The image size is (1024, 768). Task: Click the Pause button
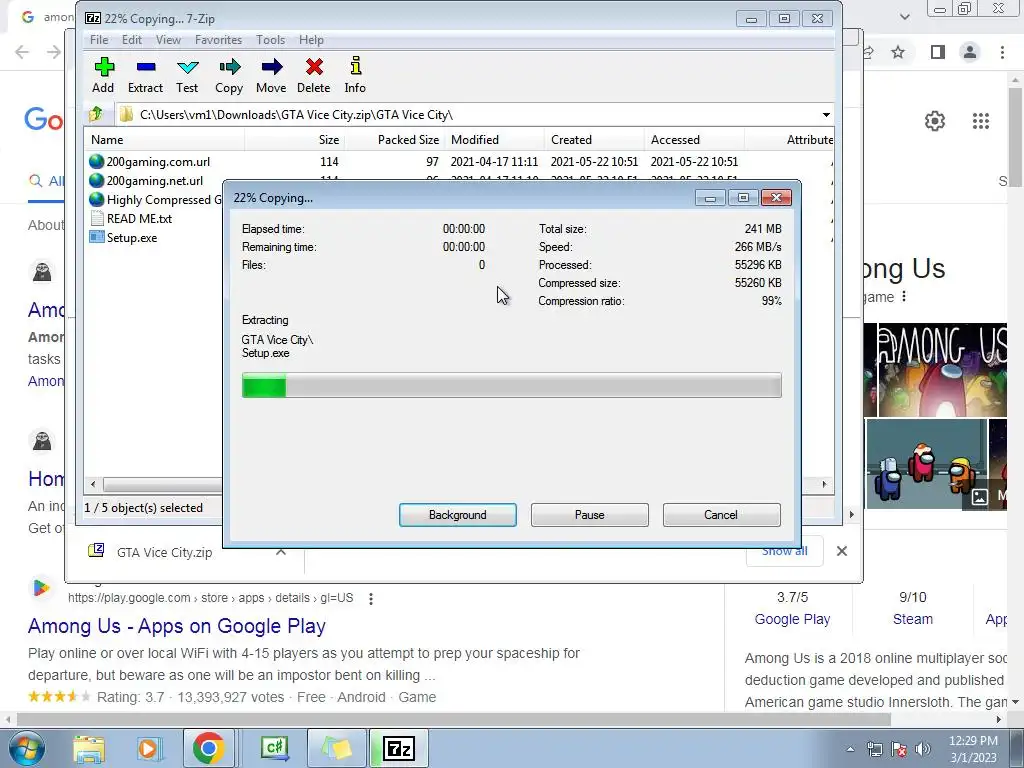tap(590, 515)
